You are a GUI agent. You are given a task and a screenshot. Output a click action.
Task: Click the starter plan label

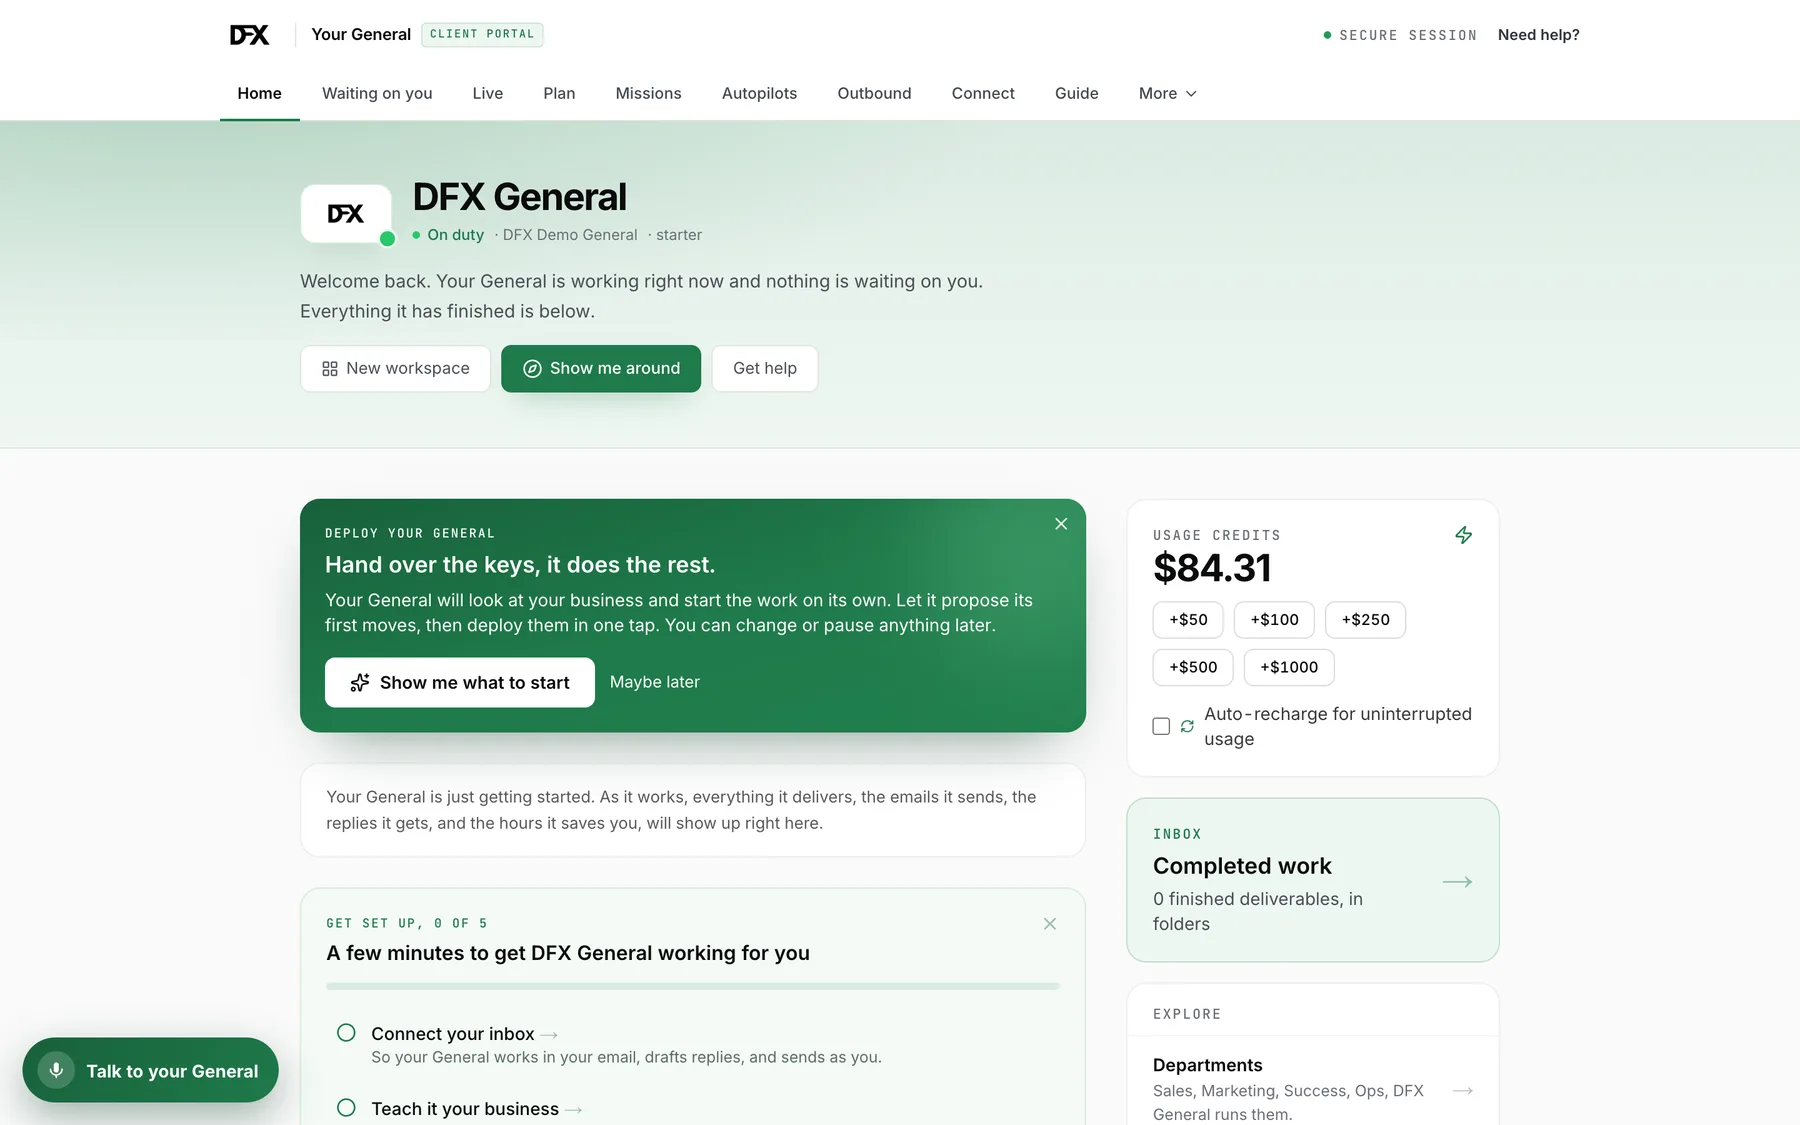click(x=679, y=235)
